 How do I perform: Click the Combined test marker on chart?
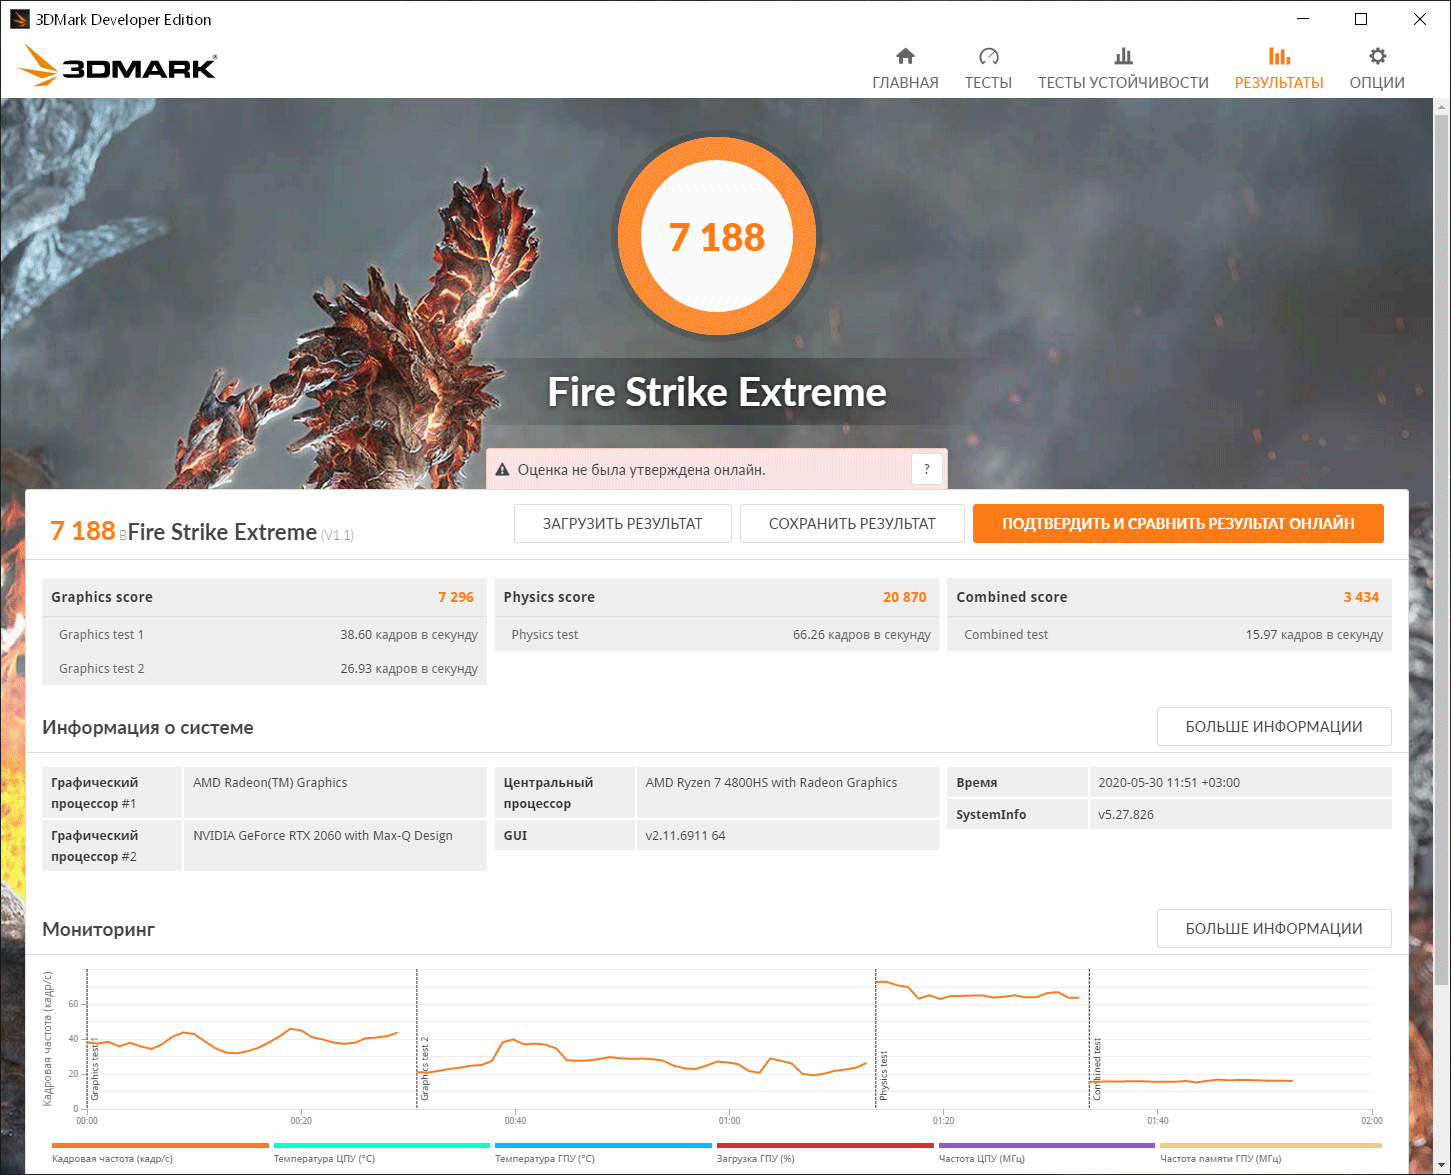coord(1097,1069)
